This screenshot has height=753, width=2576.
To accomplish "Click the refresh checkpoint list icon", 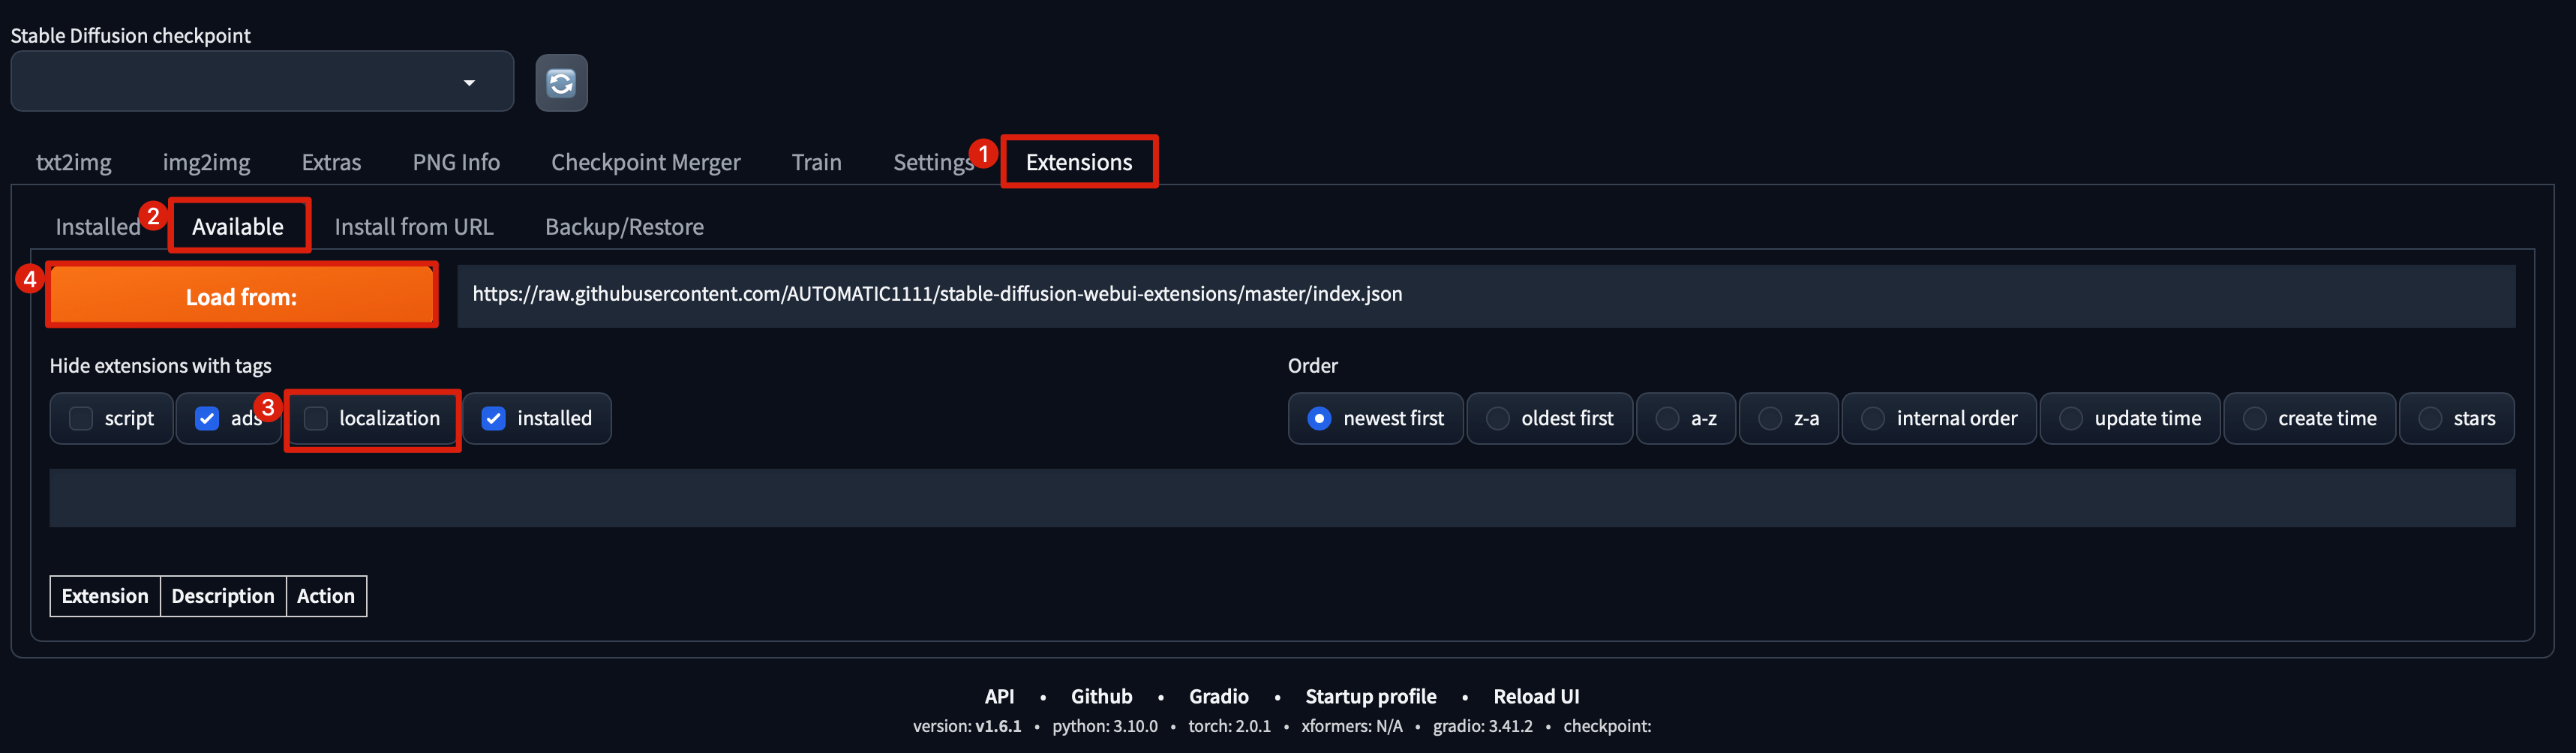I will [561, 83].
